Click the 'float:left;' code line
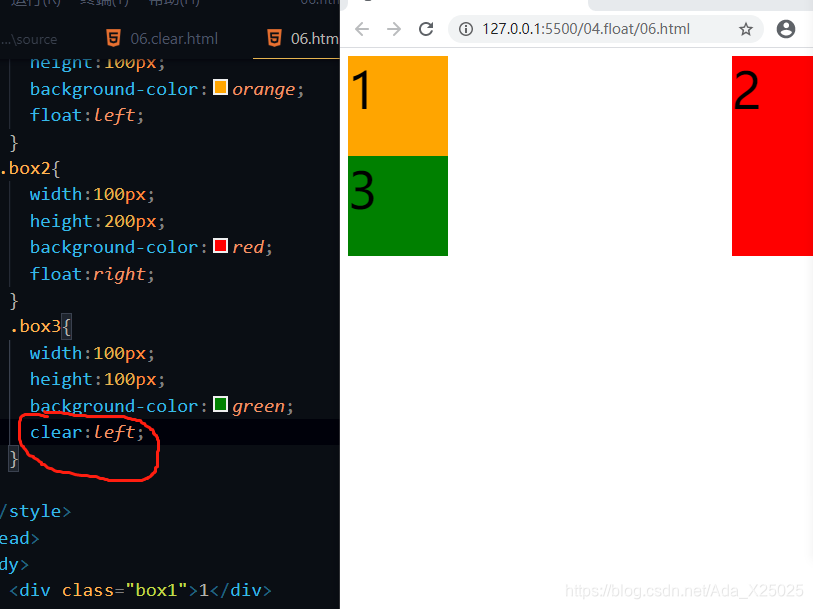The image size is (813, 609). click(x=87, y=116)
